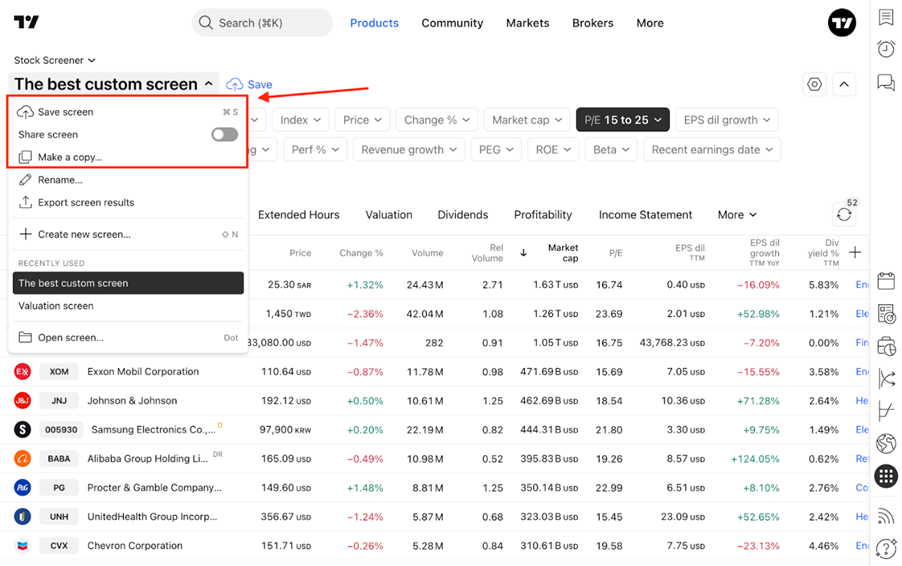
Task: Select Valuation screen from recently used
Action: (x=128, y=306)
